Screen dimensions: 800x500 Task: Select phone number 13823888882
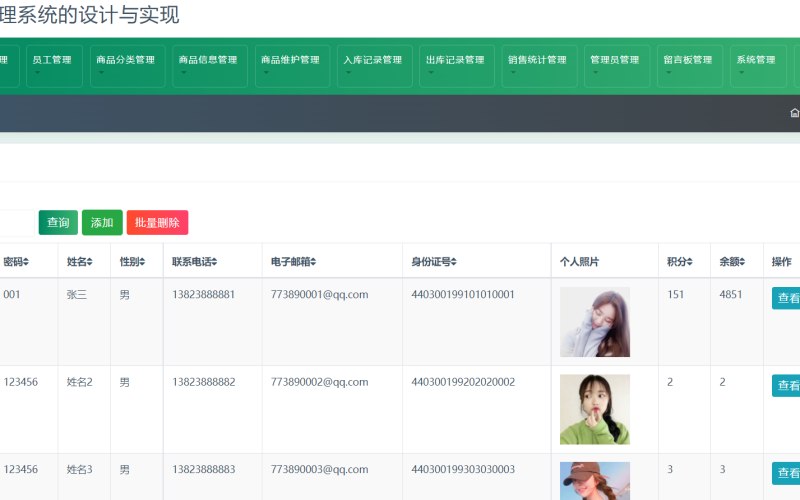[x=204, y=382]
